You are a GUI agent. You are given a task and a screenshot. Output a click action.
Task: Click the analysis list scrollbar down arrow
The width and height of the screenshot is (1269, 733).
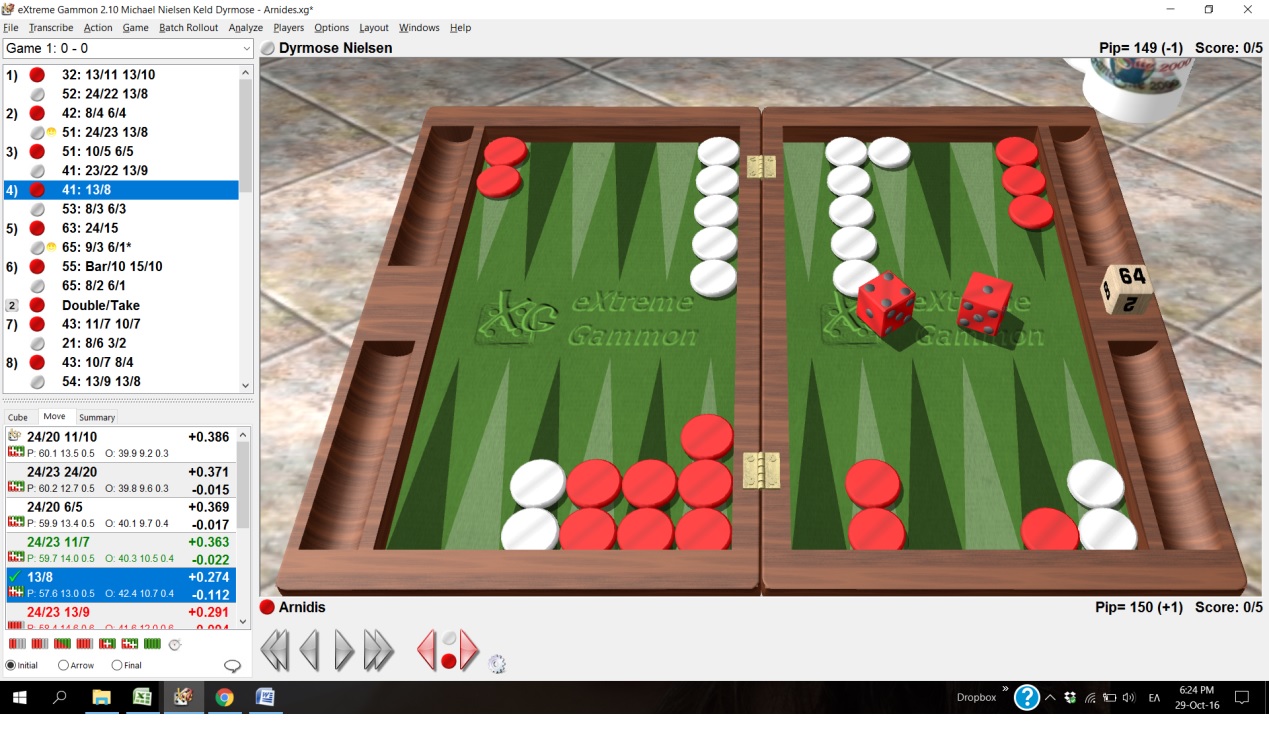click(242, 622)
